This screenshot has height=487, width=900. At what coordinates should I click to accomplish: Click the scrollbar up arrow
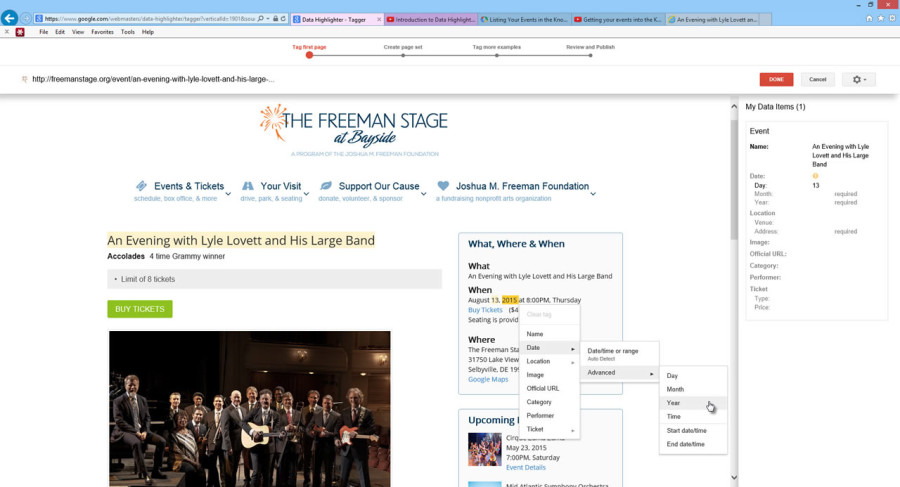734,107
